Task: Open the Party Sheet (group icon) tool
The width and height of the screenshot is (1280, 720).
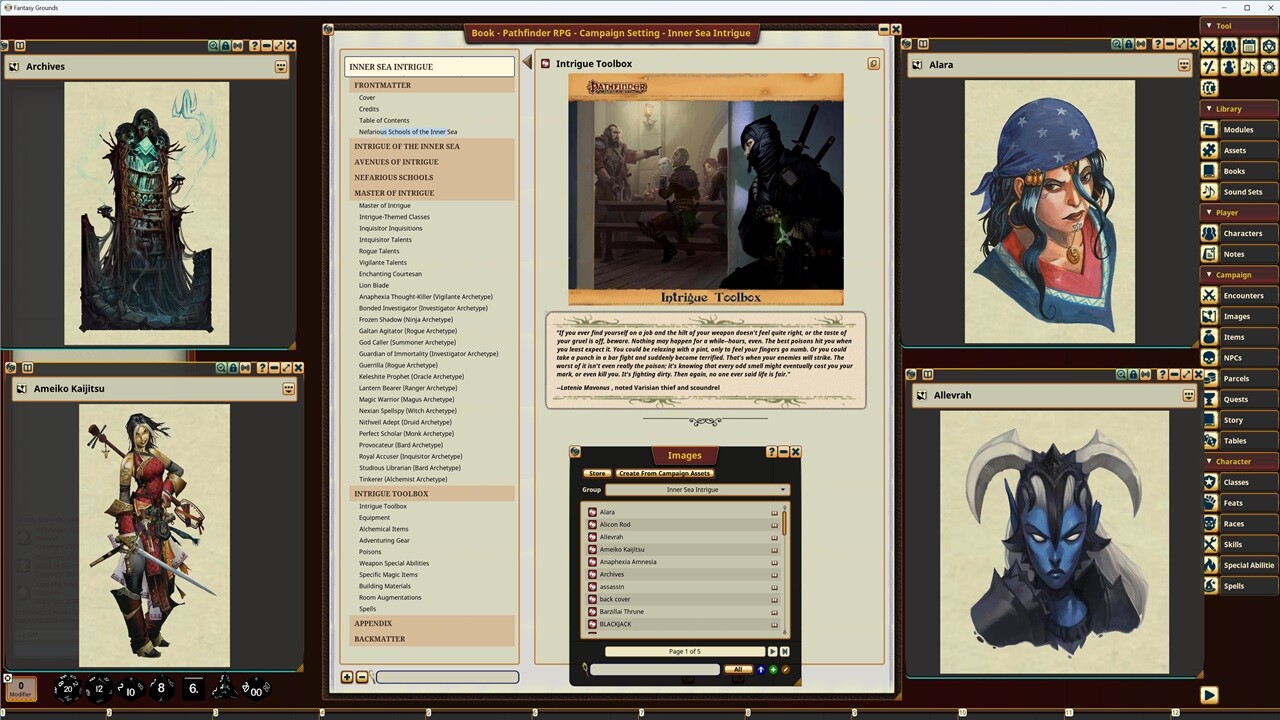Action: 1228,47
